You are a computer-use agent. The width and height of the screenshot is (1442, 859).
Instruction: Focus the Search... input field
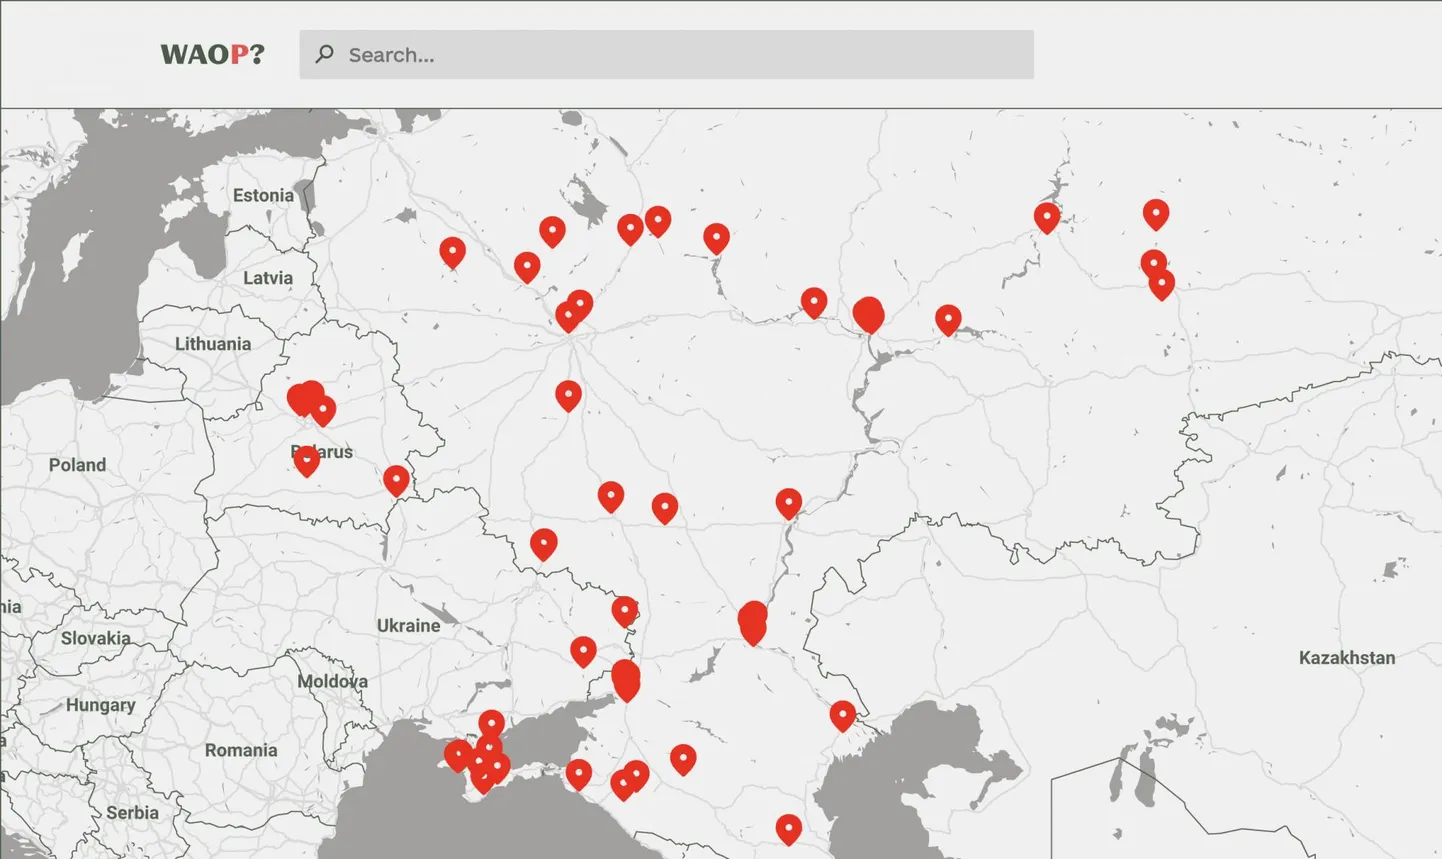pyautogui.click(x=666, y=54)
